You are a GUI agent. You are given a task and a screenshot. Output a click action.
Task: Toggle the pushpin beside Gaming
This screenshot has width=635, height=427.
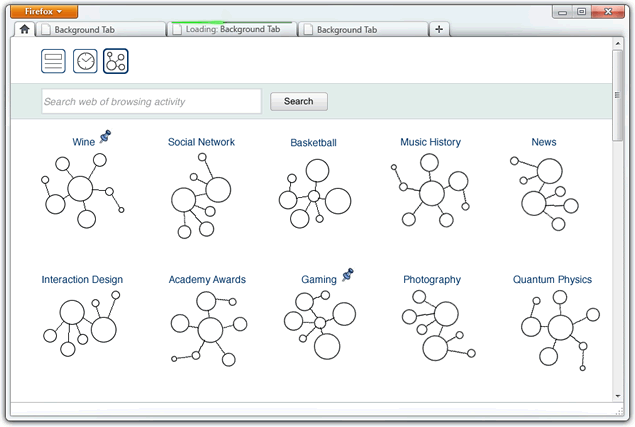(x=348, y=274)
